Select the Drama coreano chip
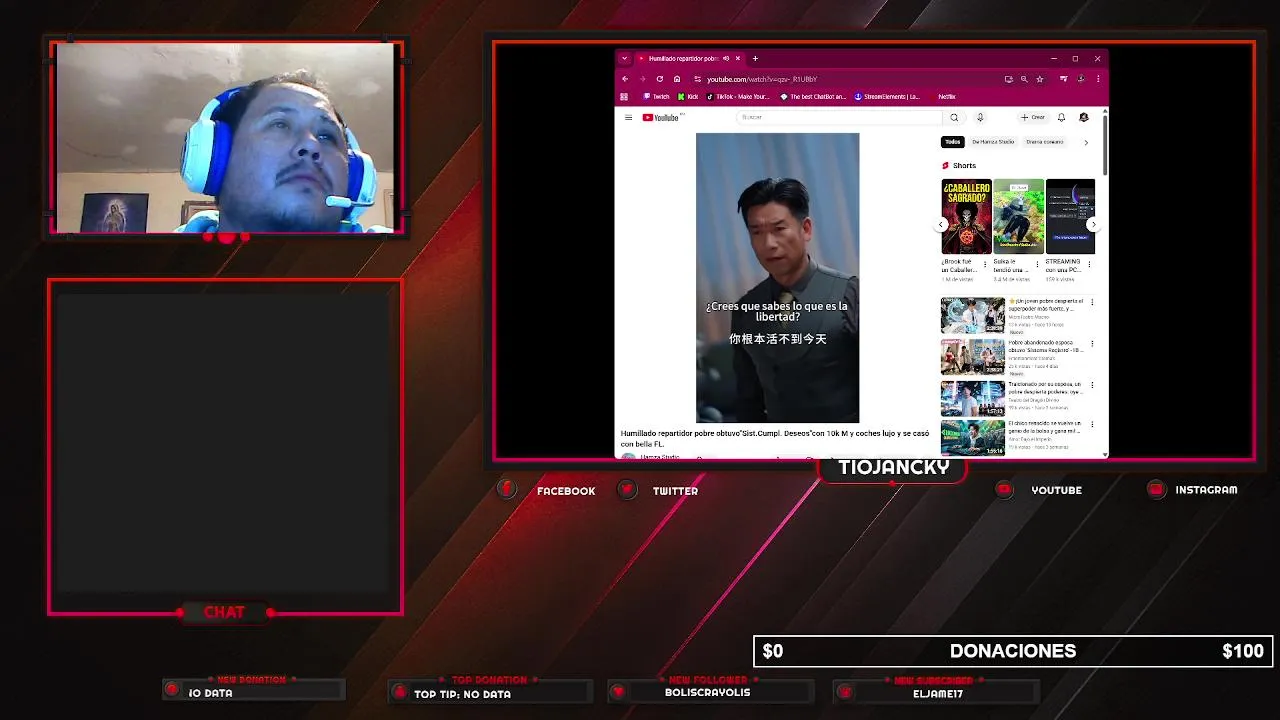The height and width of the screenshot is (720, 1280). [1045, 142]
